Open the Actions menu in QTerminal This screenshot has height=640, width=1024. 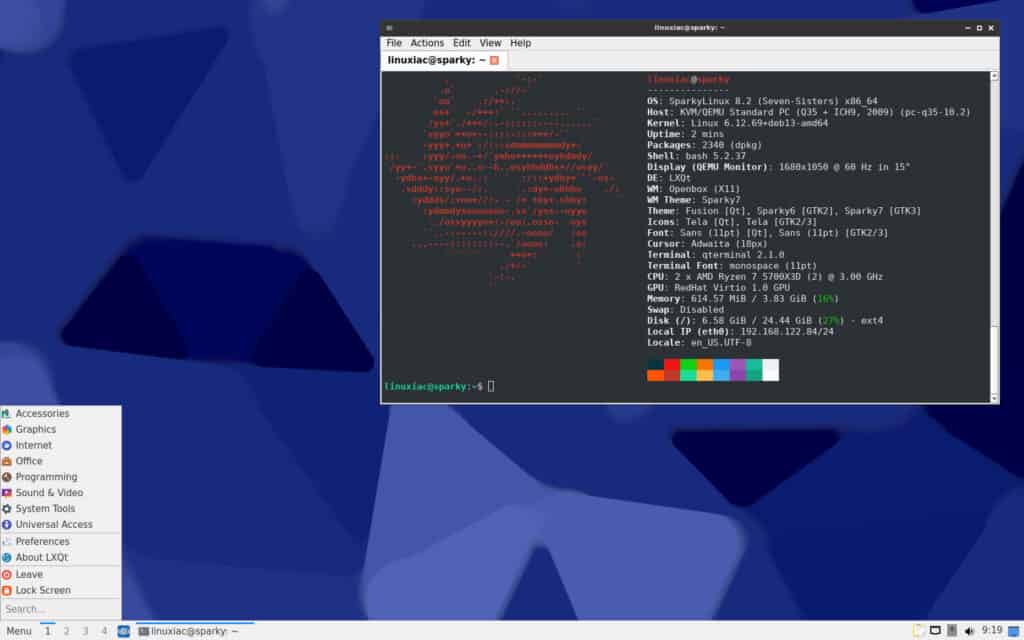pyautogui.click(x=427, y=43)
